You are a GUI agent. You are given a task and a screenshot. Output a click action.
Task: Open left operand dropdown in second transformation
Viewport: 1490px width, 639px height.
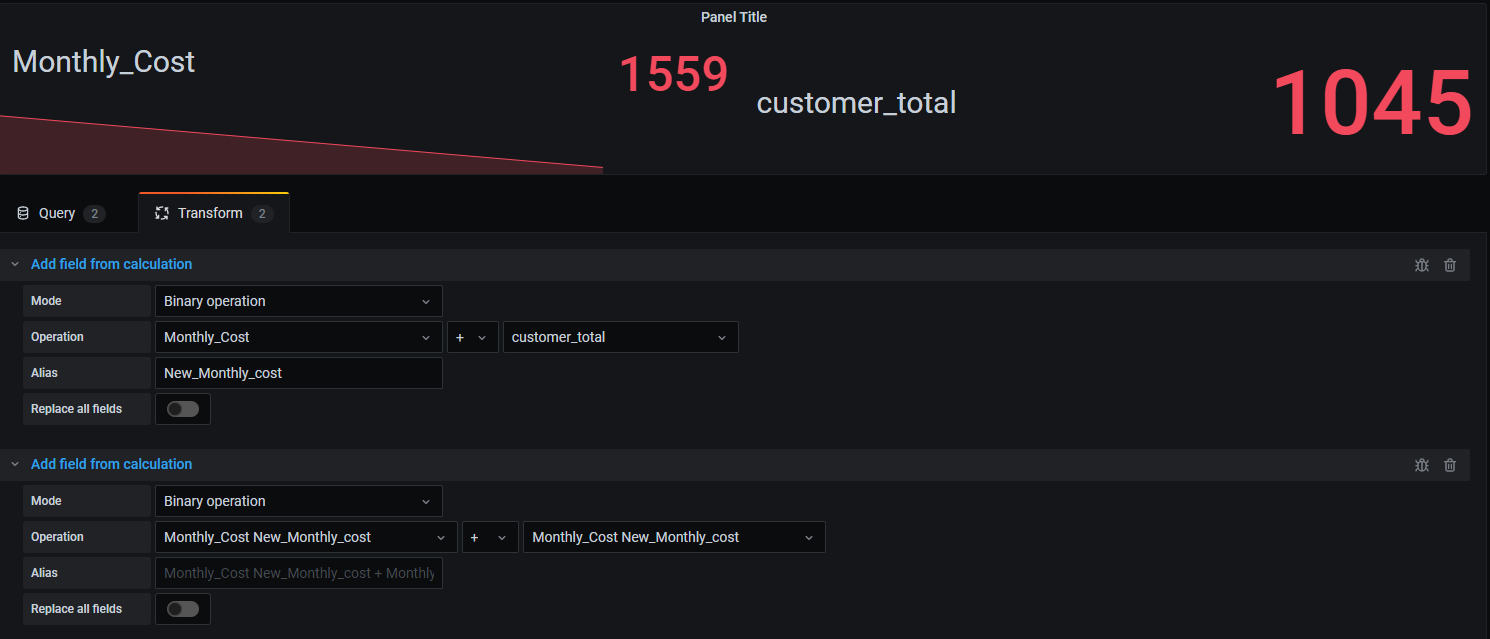[x=306, y=537]
